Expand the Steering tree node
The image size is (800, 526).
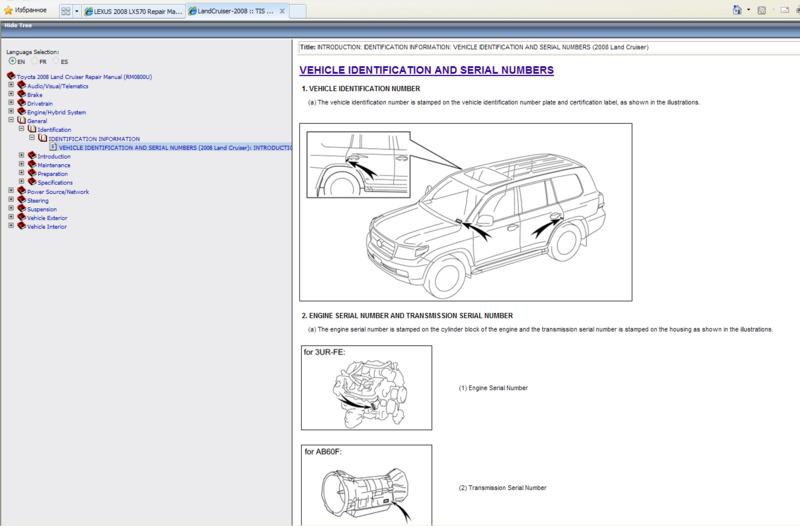coord(11,199)
